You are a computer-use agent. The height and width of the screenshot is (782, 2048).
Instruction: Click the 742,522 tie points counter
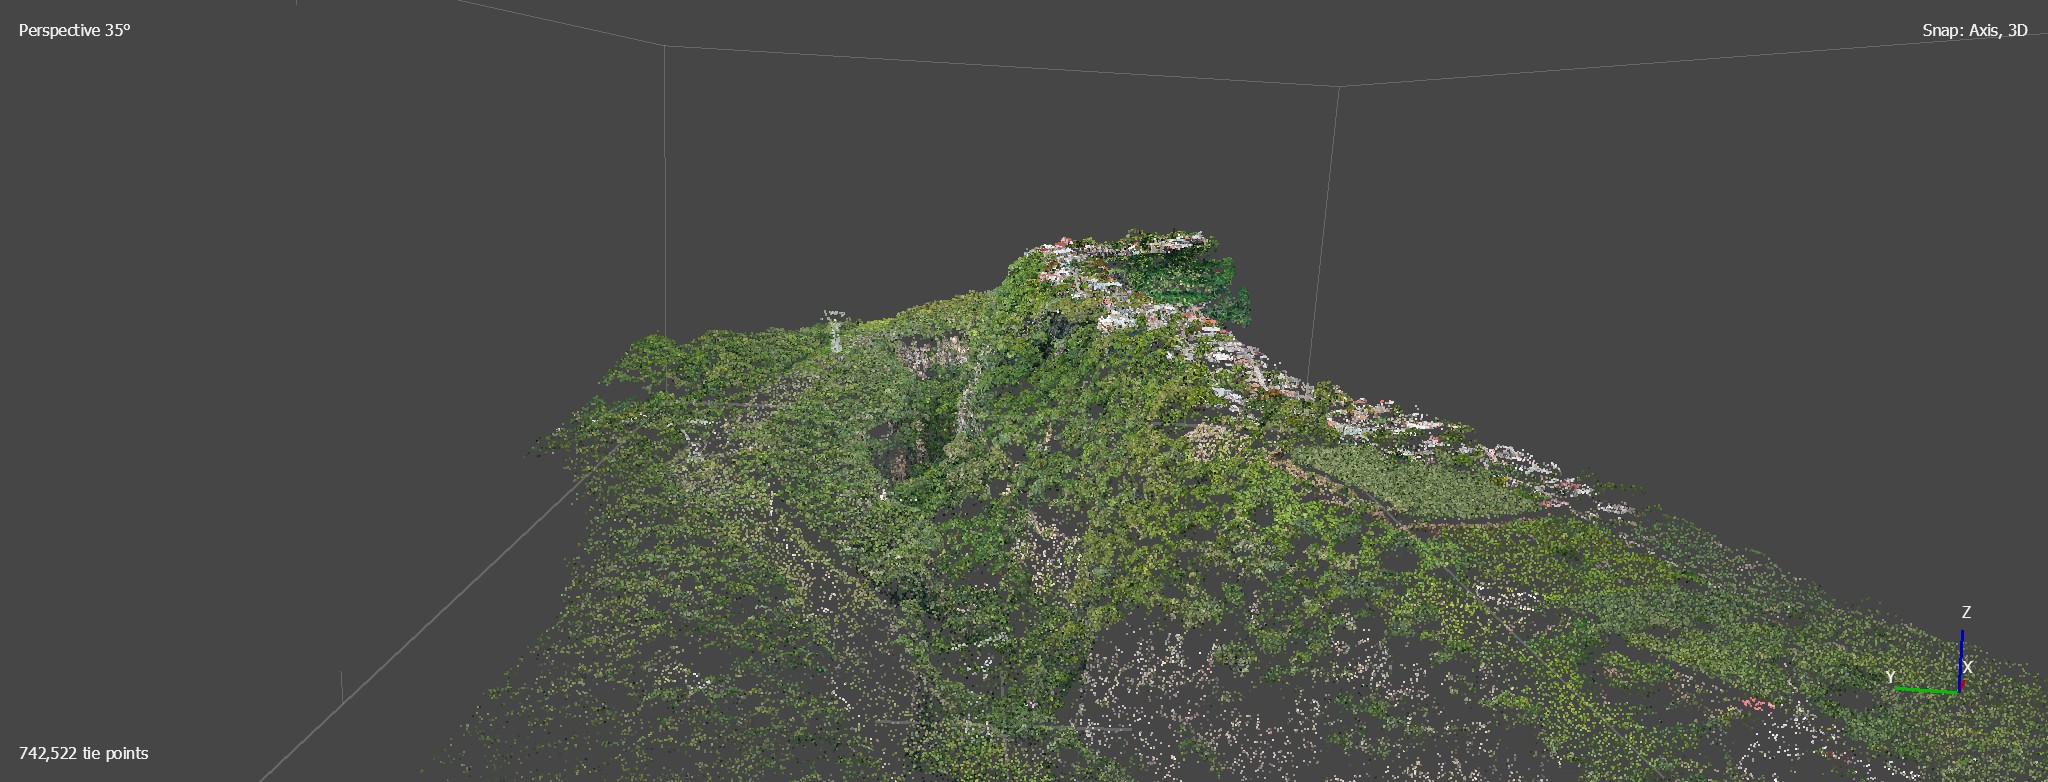pos(84,753)
